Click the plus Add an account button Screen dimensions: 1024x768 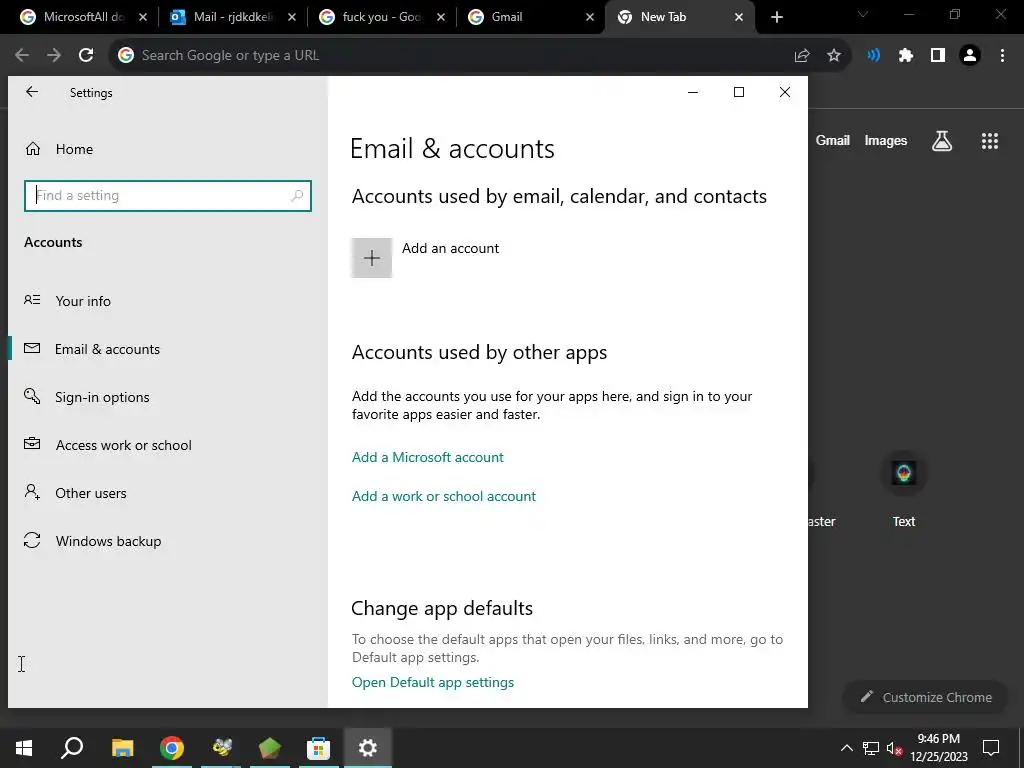tap(371, 258)
